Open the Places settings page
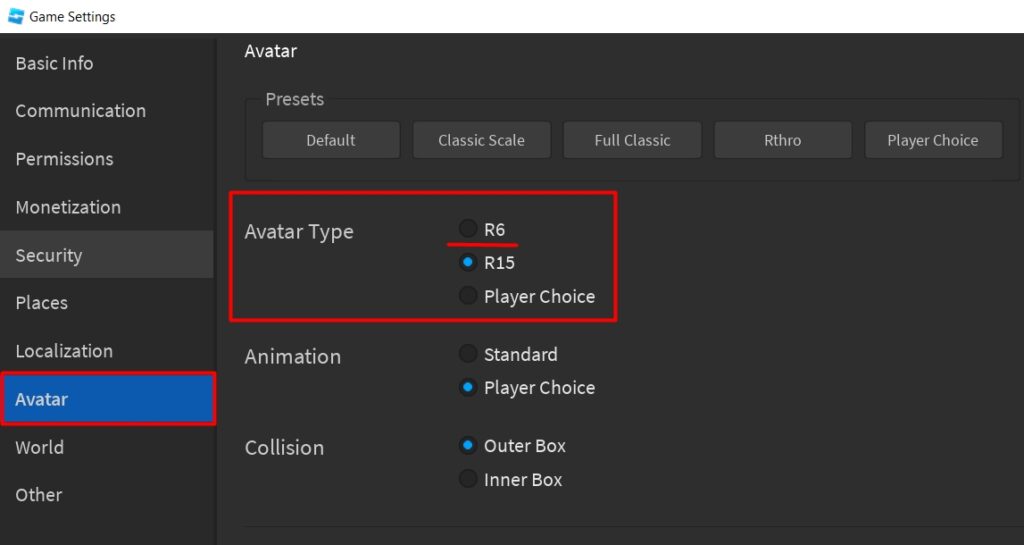 click(108, 303)
